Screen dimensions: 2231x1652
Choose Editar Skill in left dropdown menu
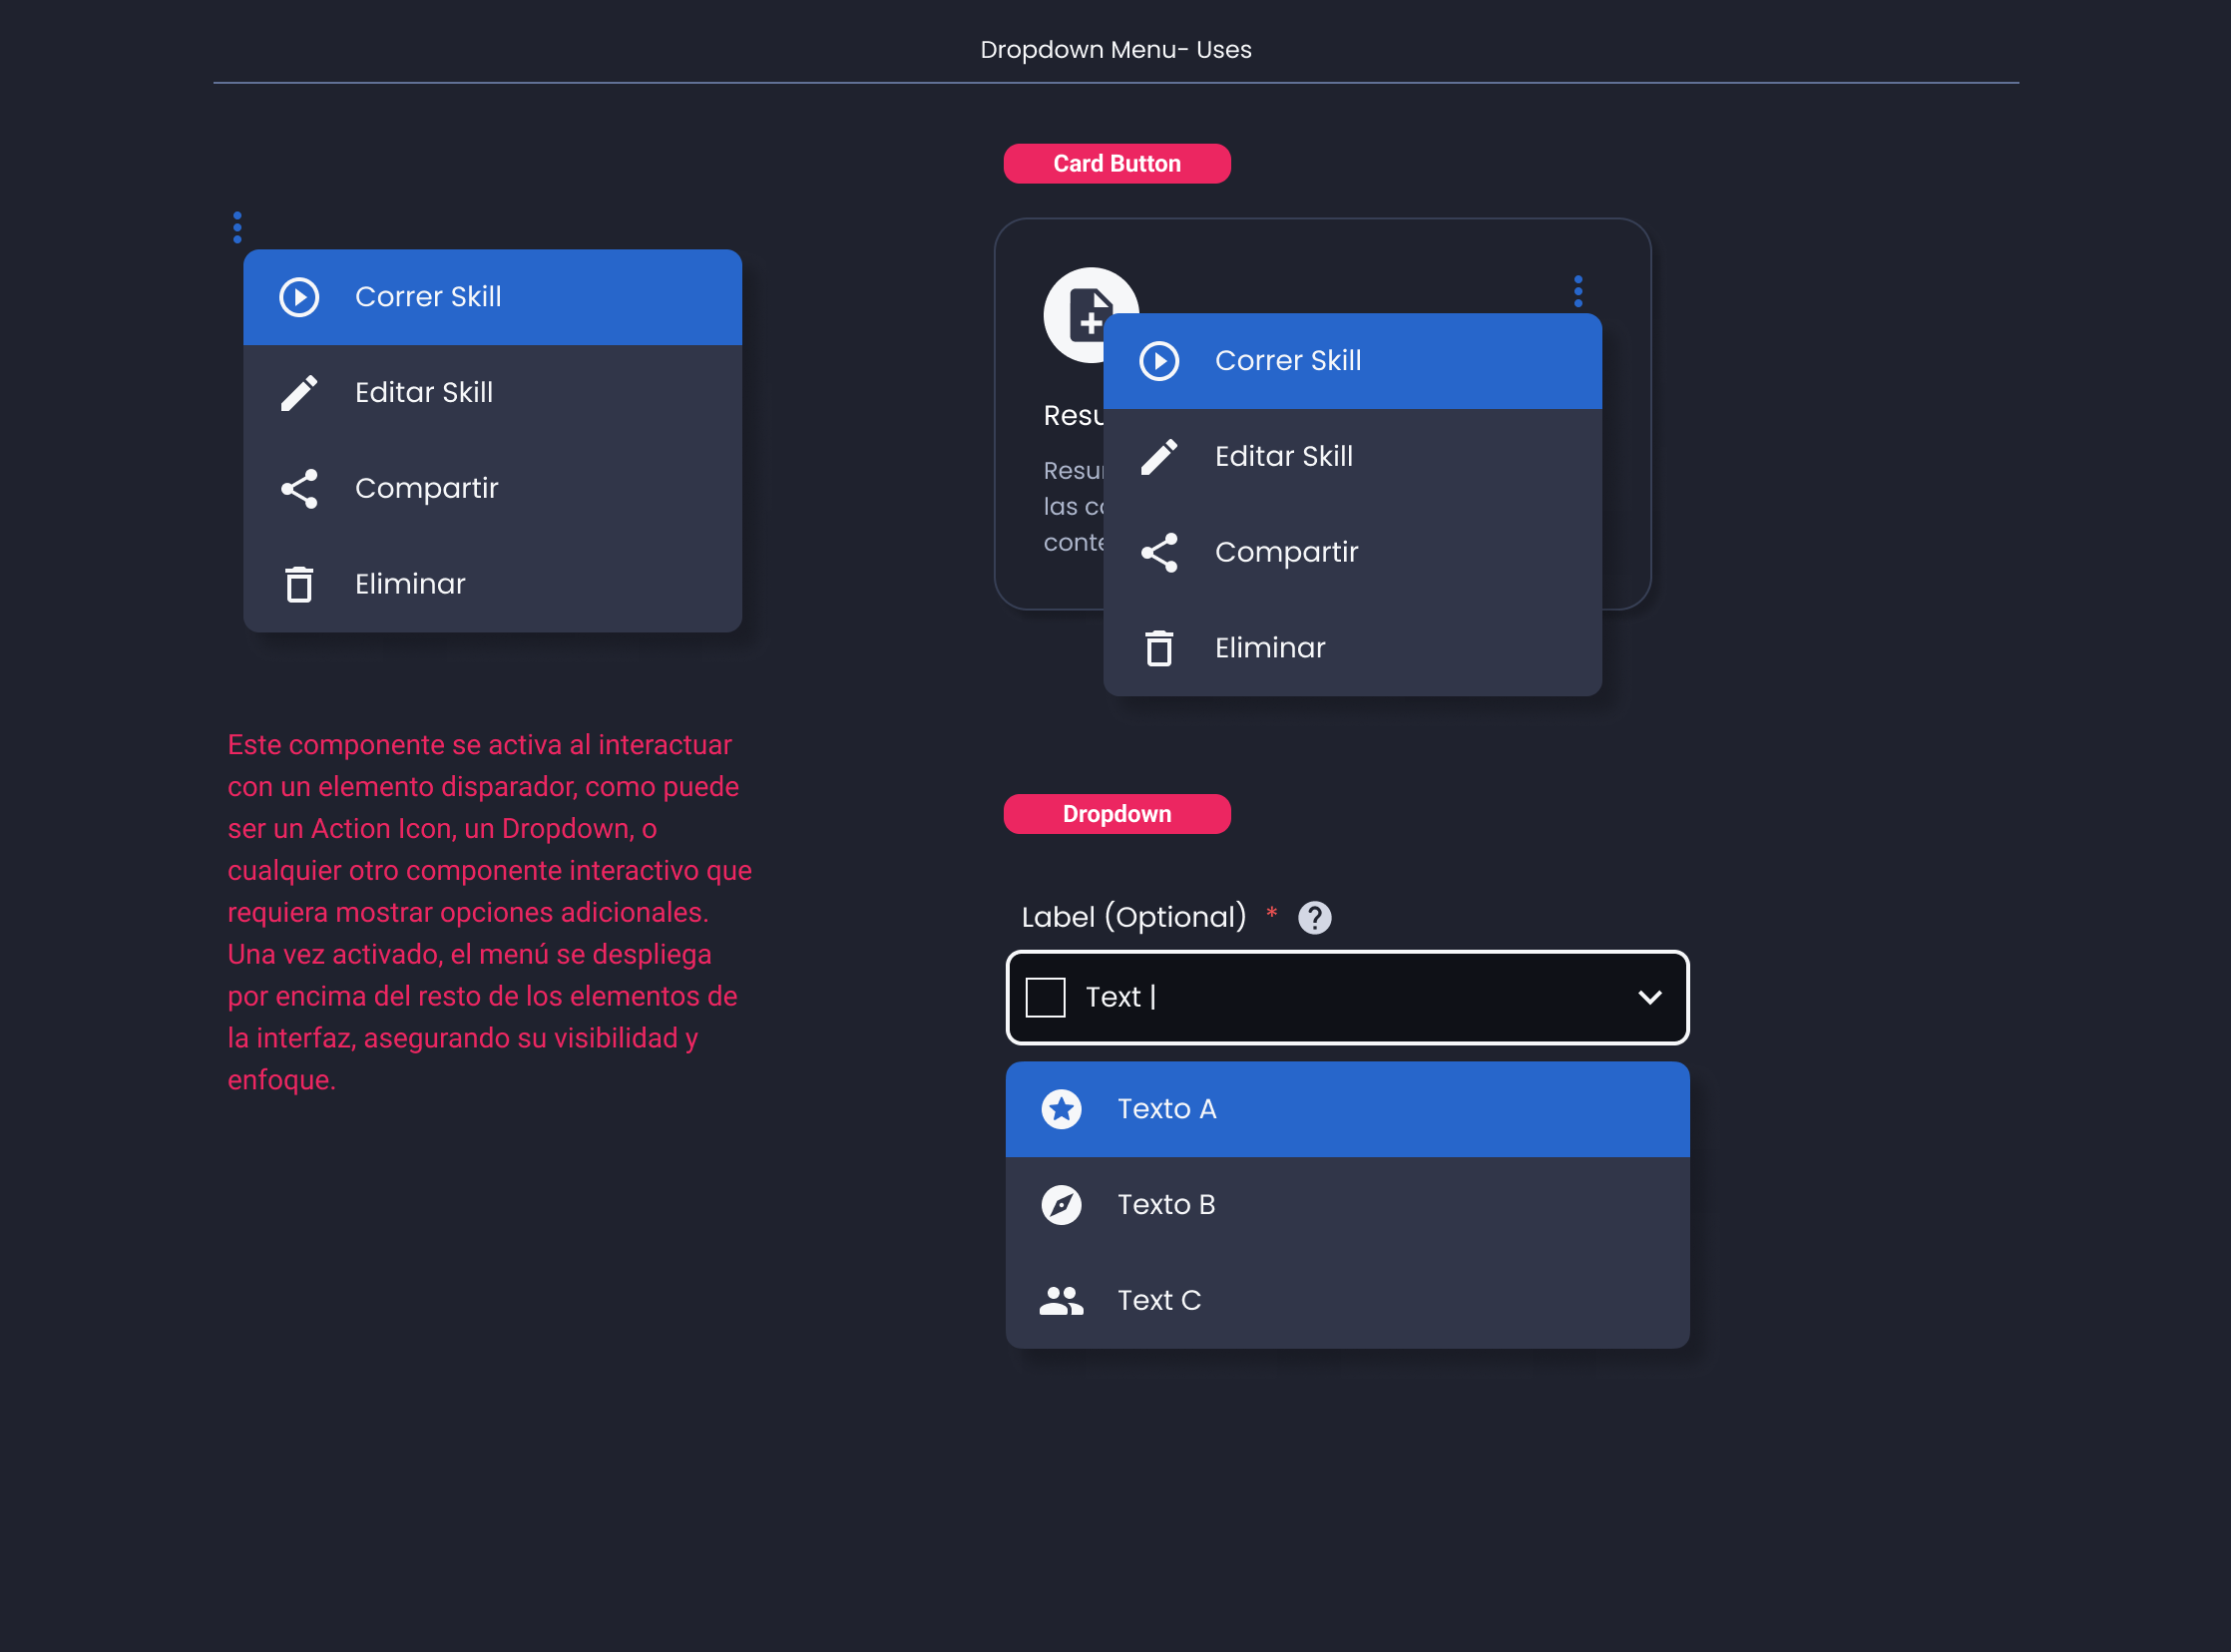click(x=492, y=393)
